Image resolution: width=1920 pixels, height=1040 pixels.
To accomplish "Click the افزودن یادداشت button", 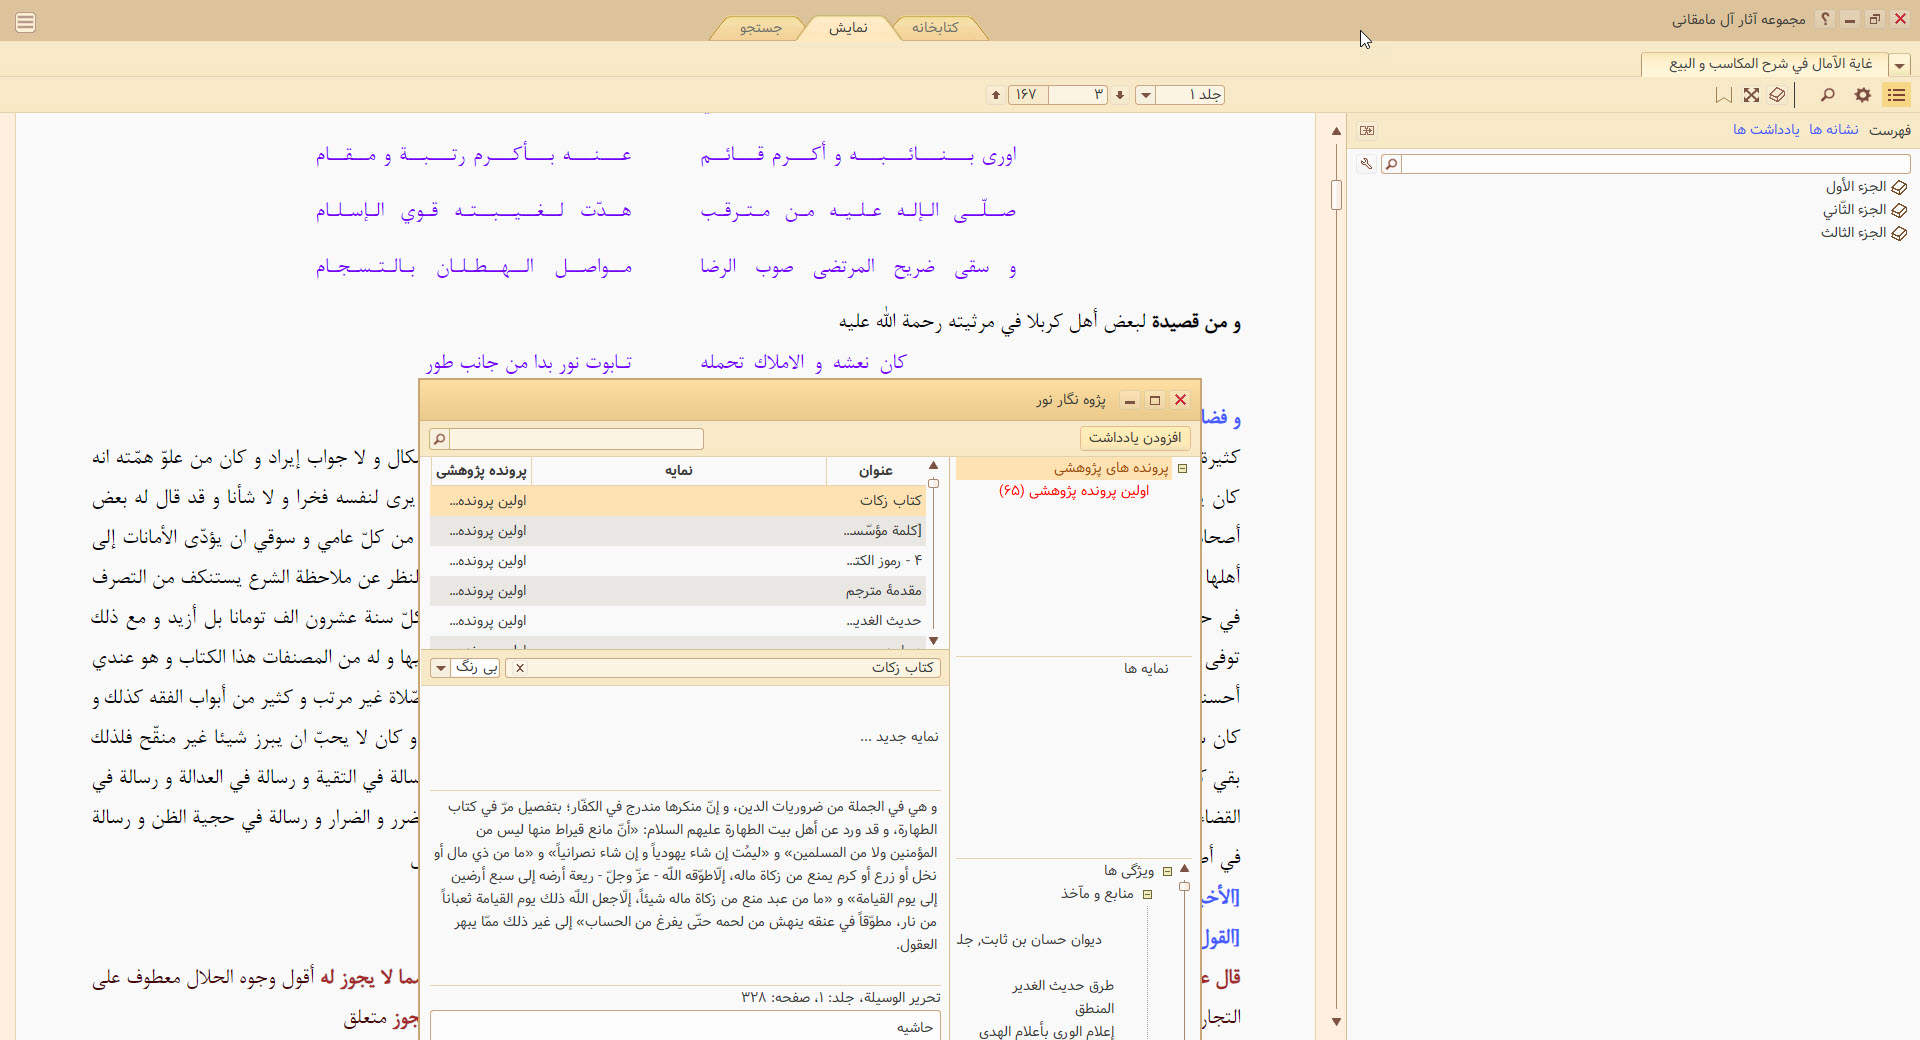I will click(x=1135, y=438).
